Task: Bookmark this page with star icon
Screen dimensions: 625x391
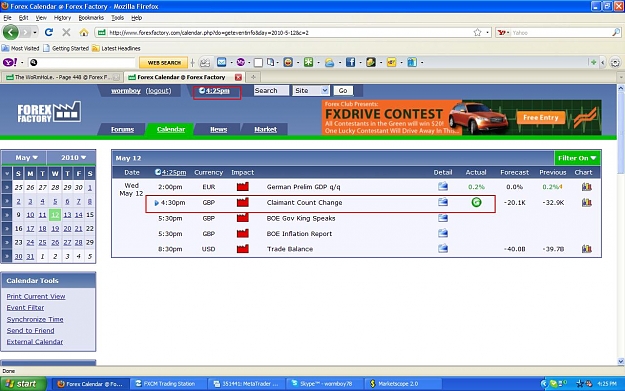Action: click(477, 32)
